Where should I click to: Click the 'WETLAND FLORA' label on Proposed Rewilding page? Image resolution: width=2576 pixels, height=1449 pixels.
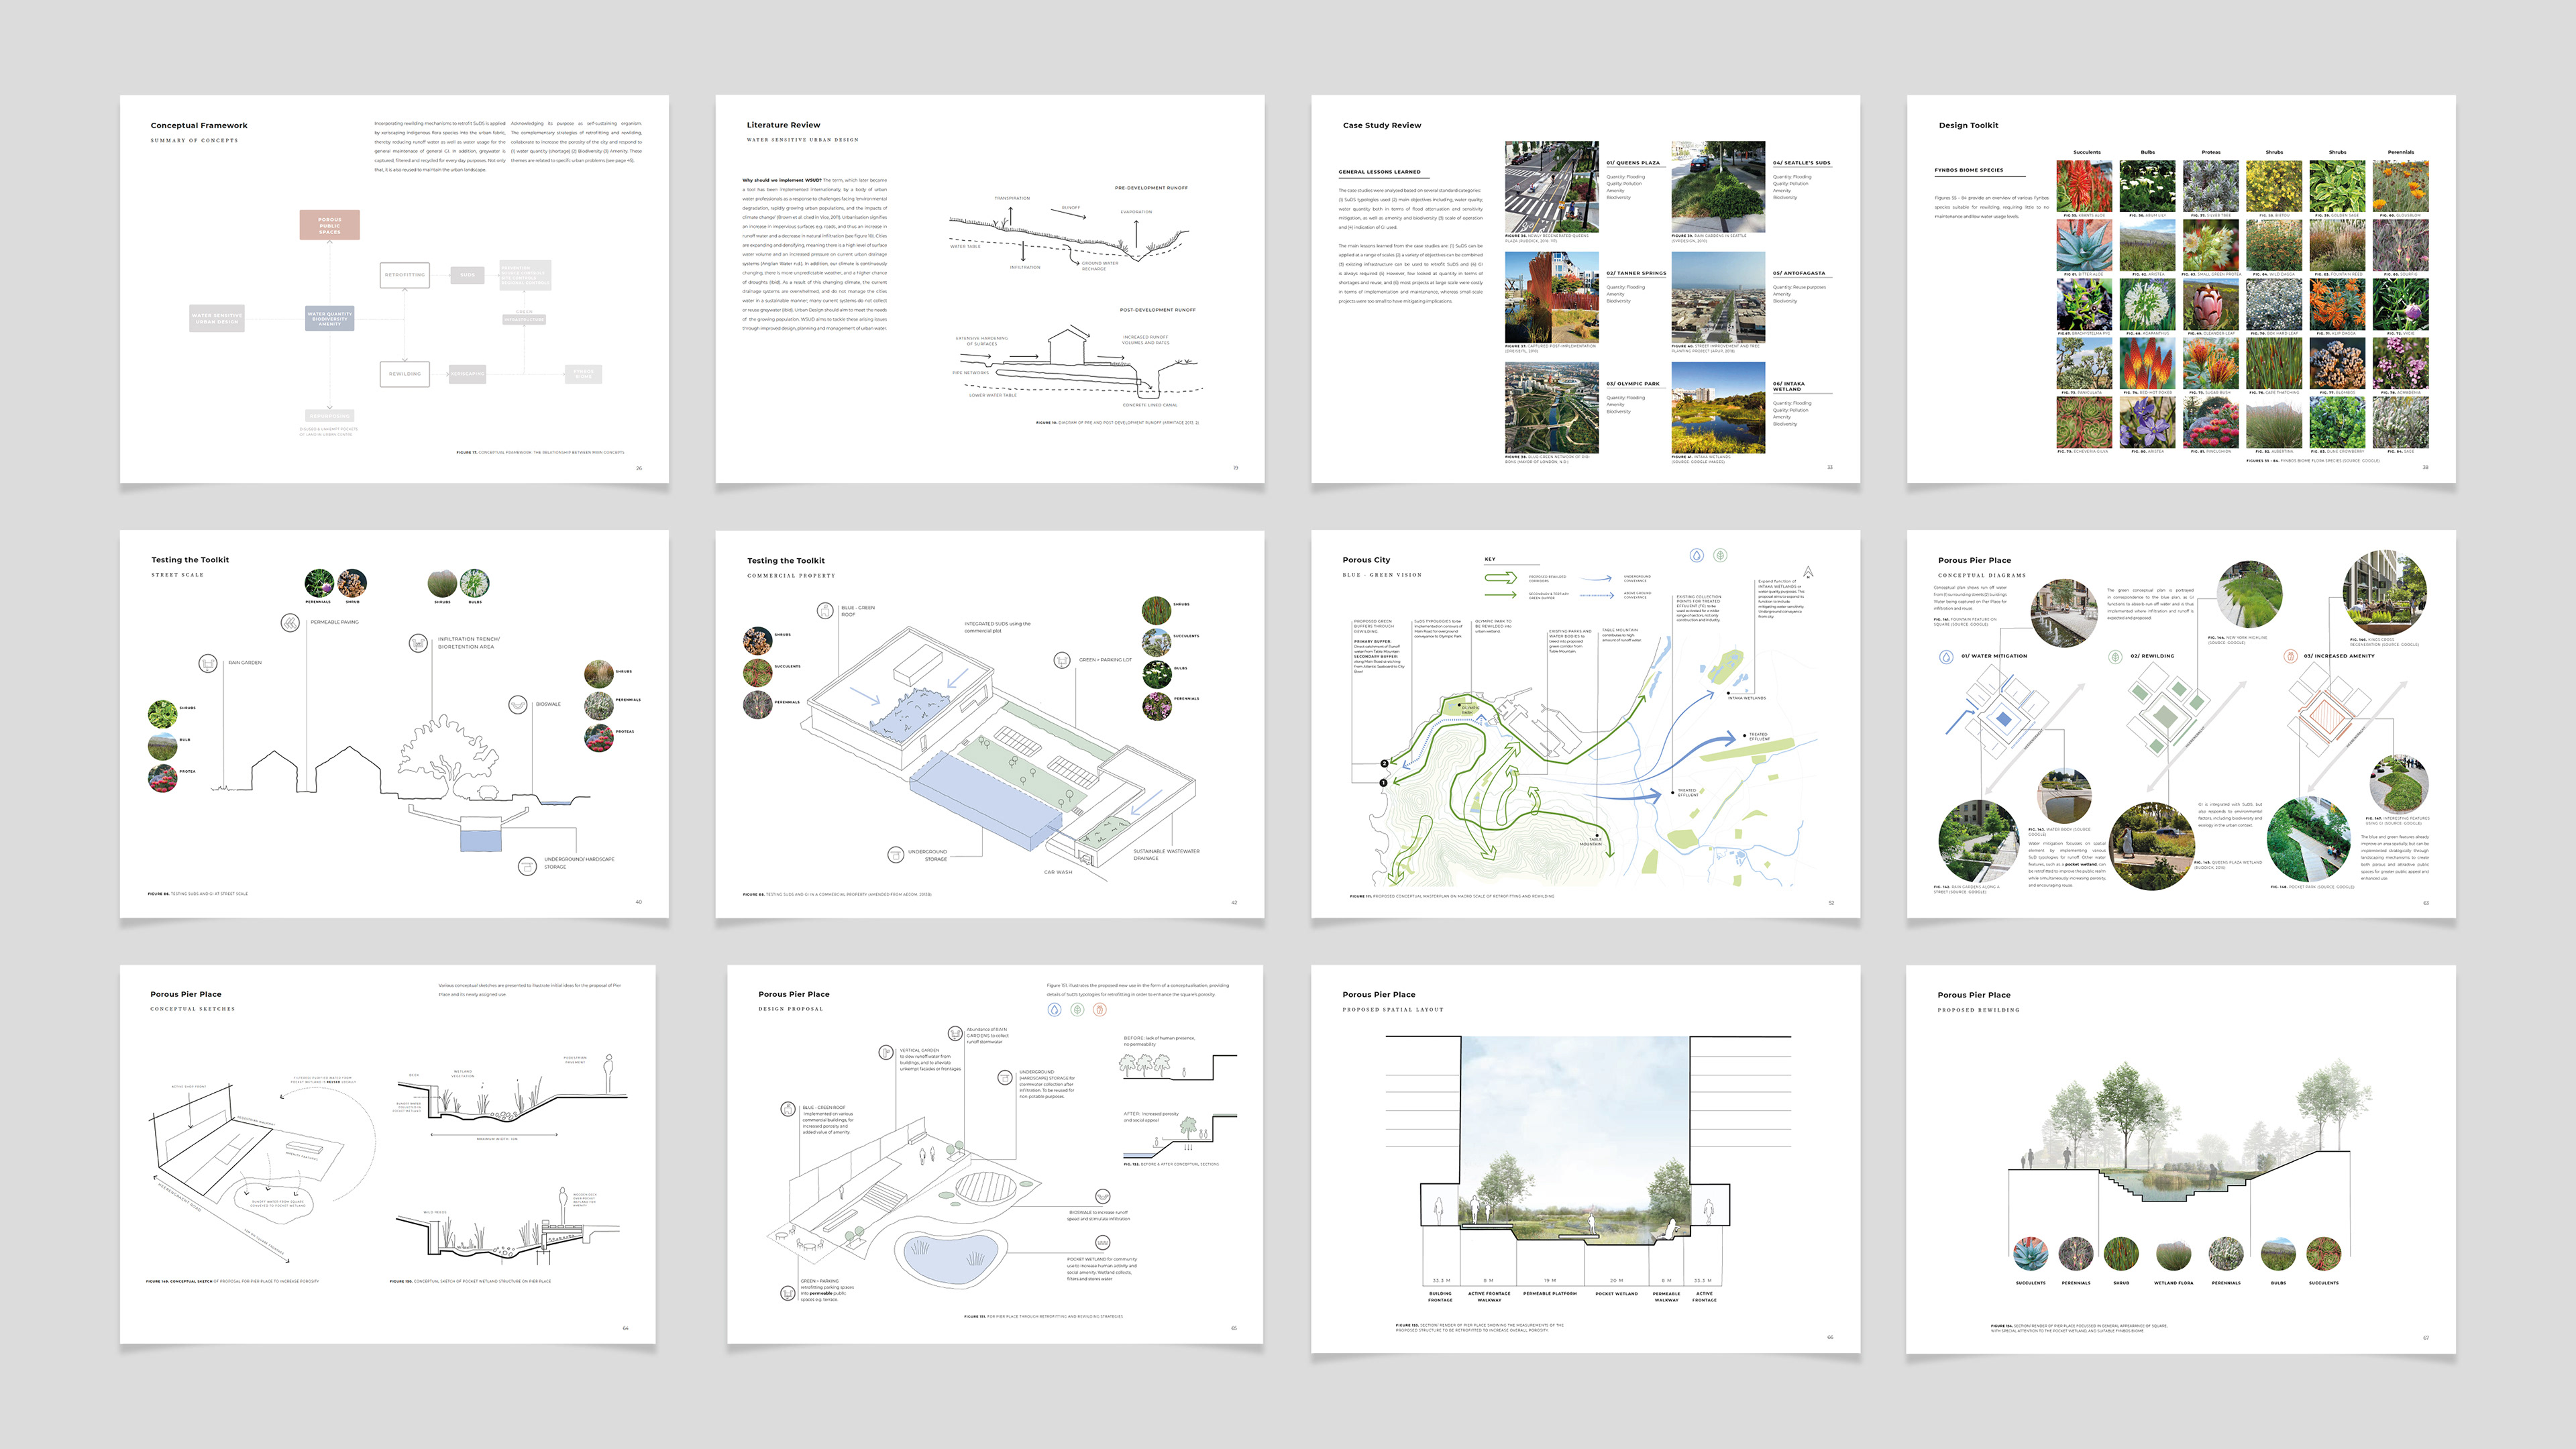click(x=2173, y=1283)
